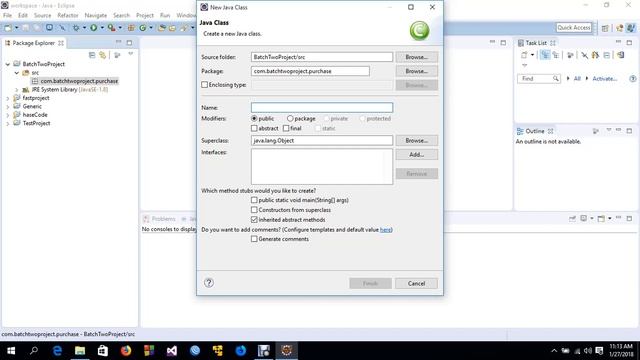This screenshot has width=640, height=360.
Task: Click the Open Perspective icon
Action: (x=605, y=28)
